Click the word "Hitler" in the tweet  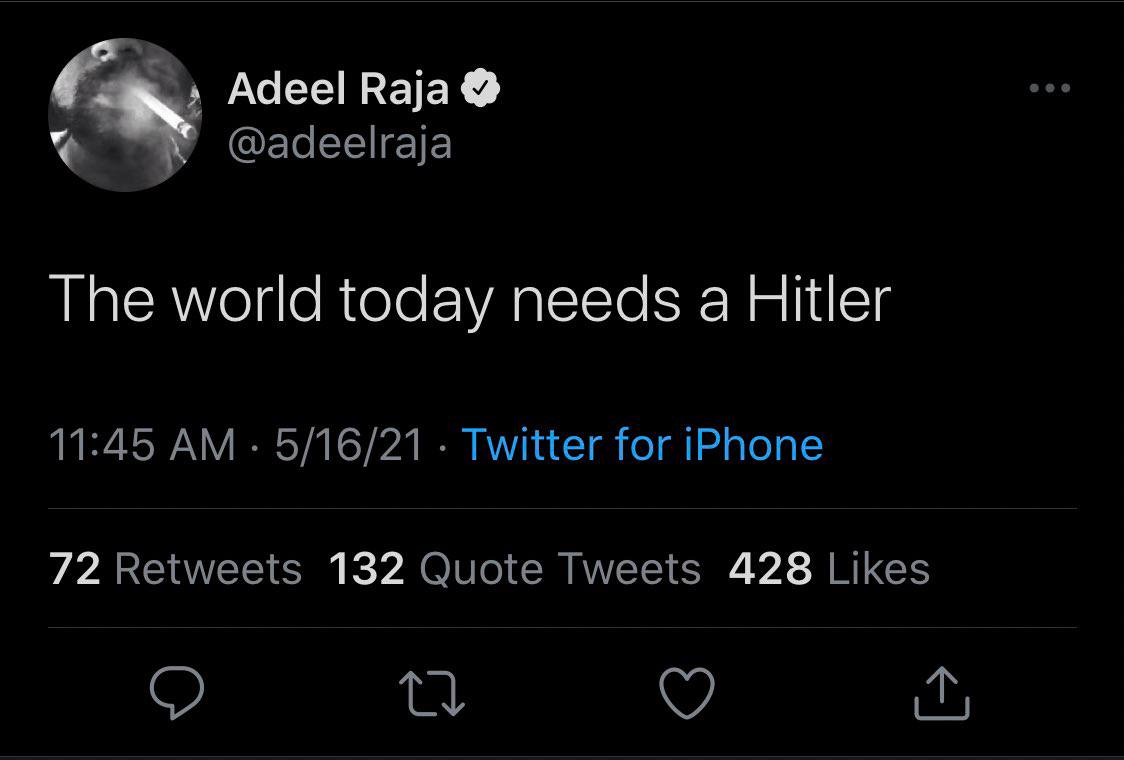(x=818, y=298)
